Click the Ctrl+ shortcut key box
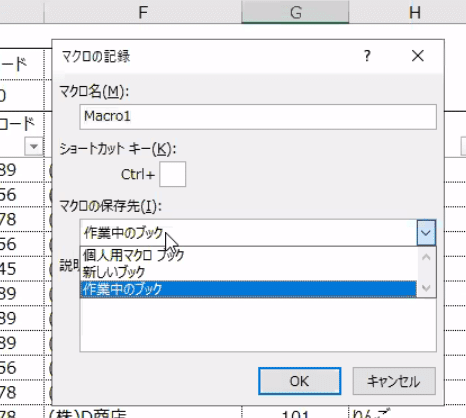 172,174
